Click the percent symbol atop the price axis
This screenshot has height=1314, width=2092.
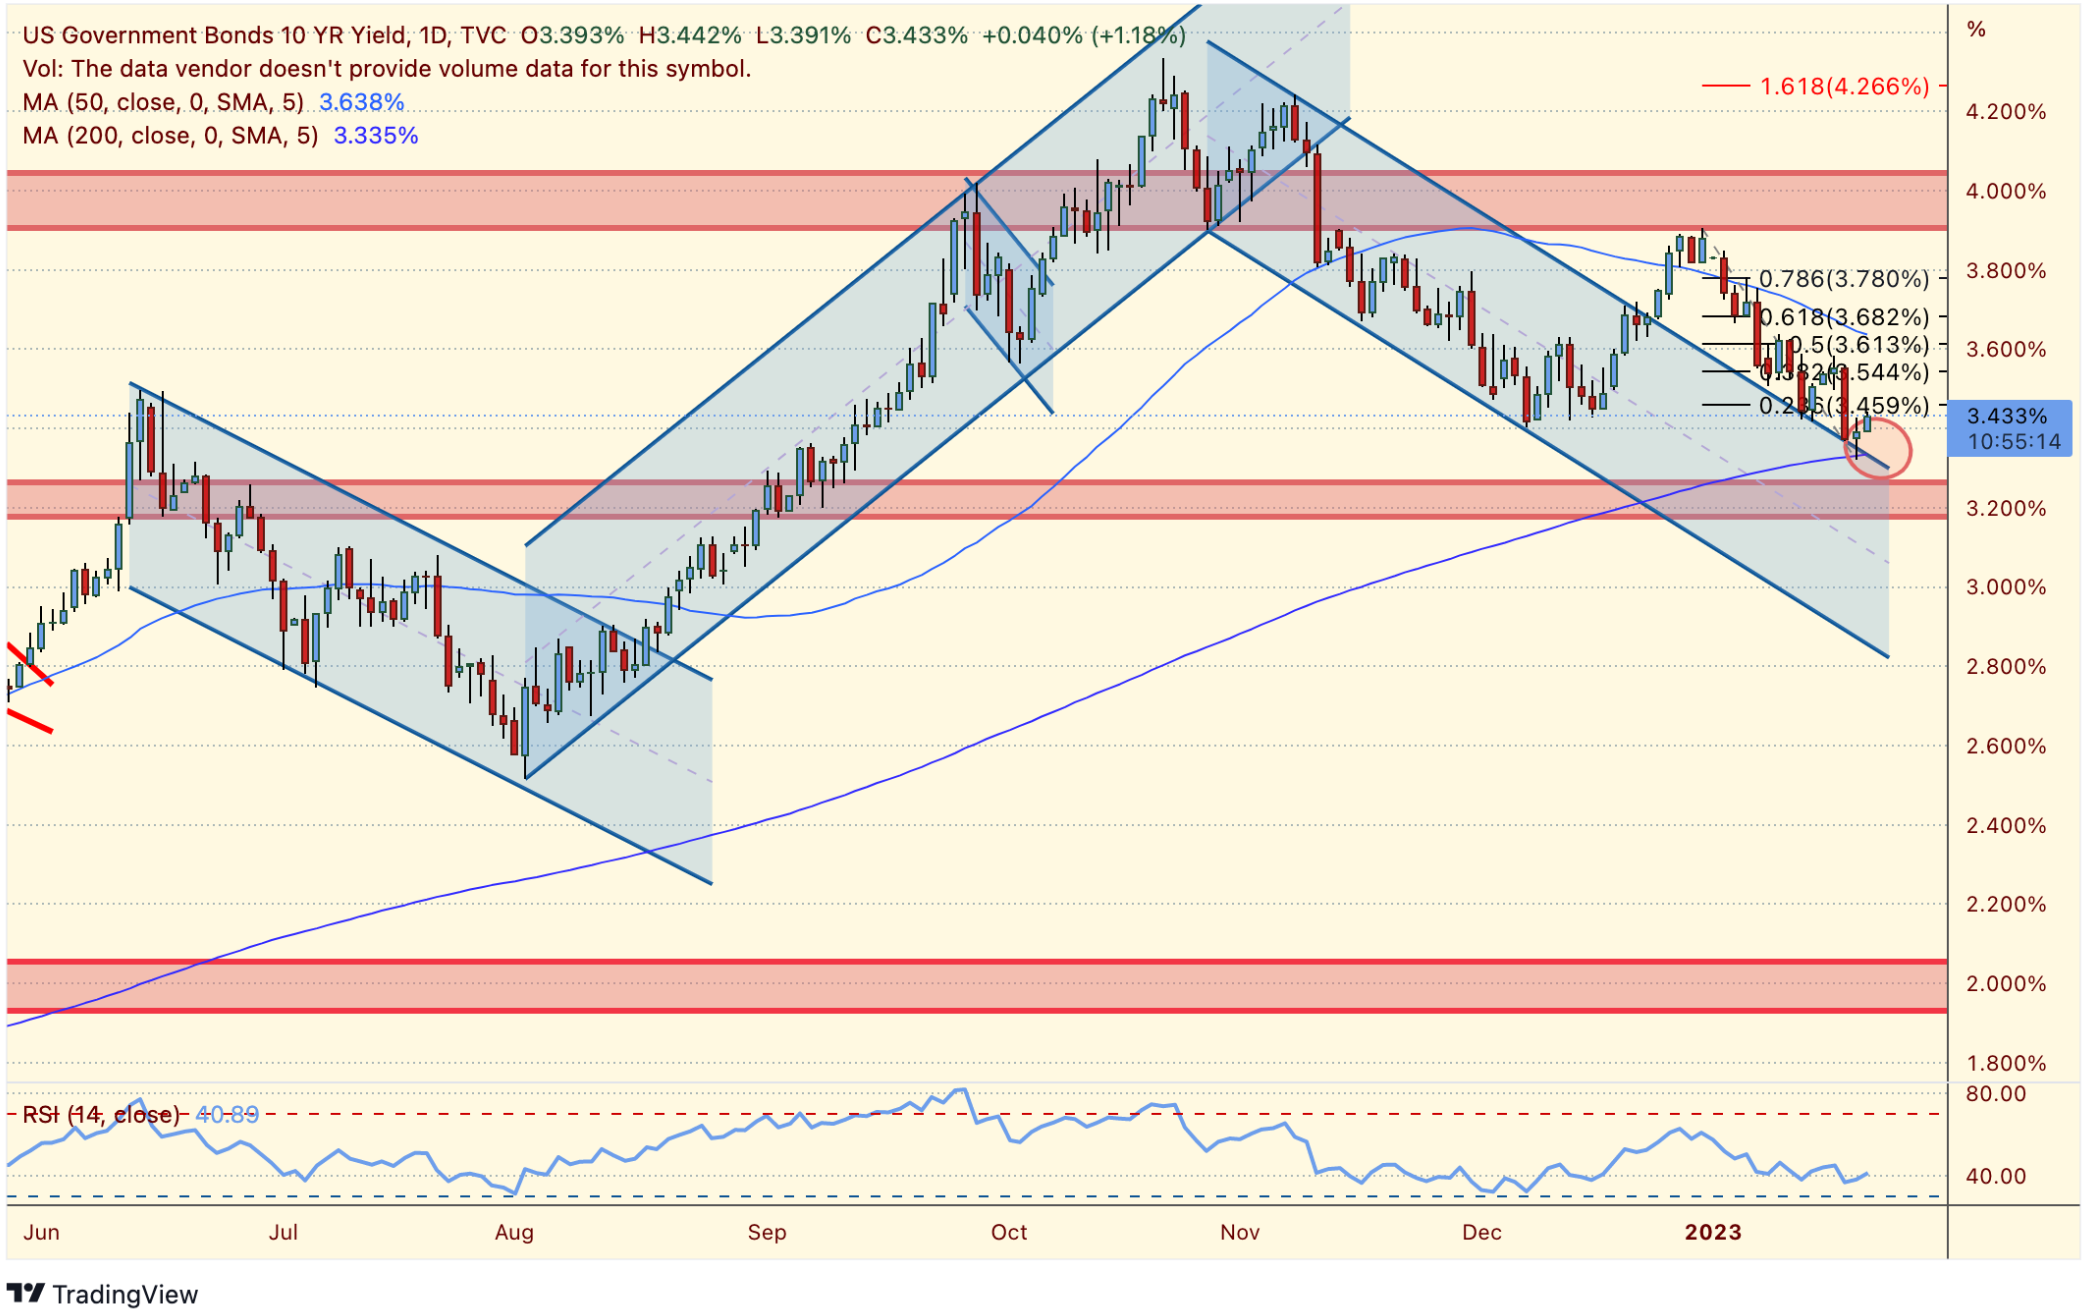pyautogui.click(x=1977, y=30)
